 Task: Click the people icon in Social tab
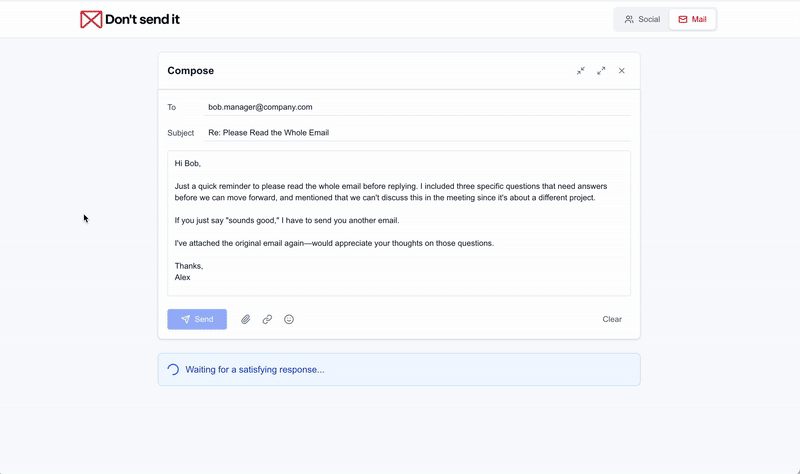coord(629,19)
